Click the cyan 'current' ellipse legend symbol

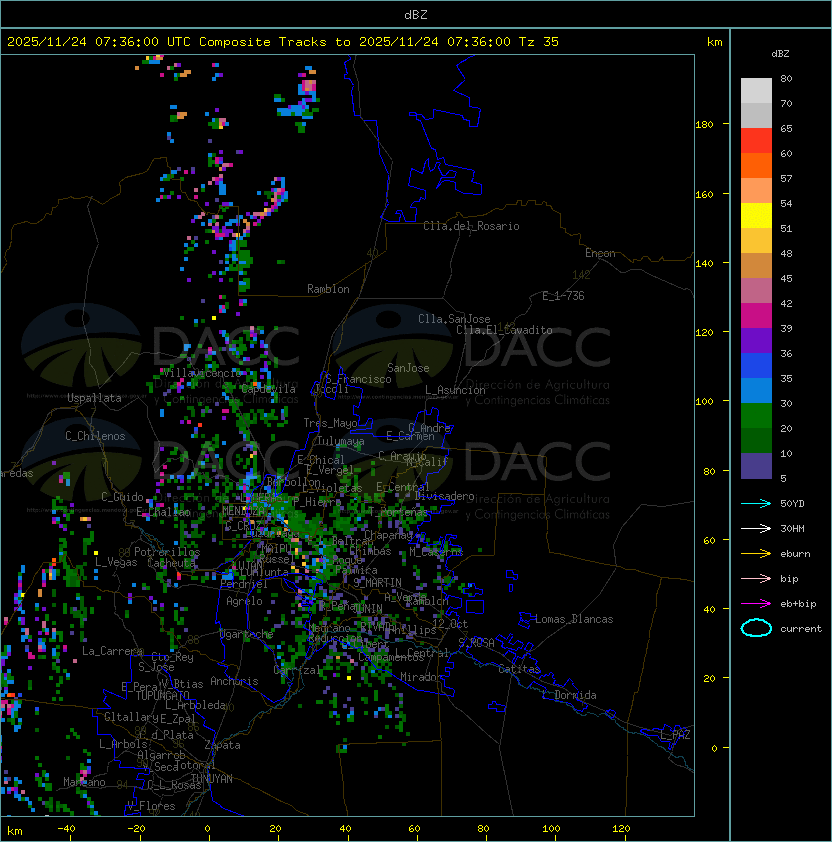click(756, 628)
